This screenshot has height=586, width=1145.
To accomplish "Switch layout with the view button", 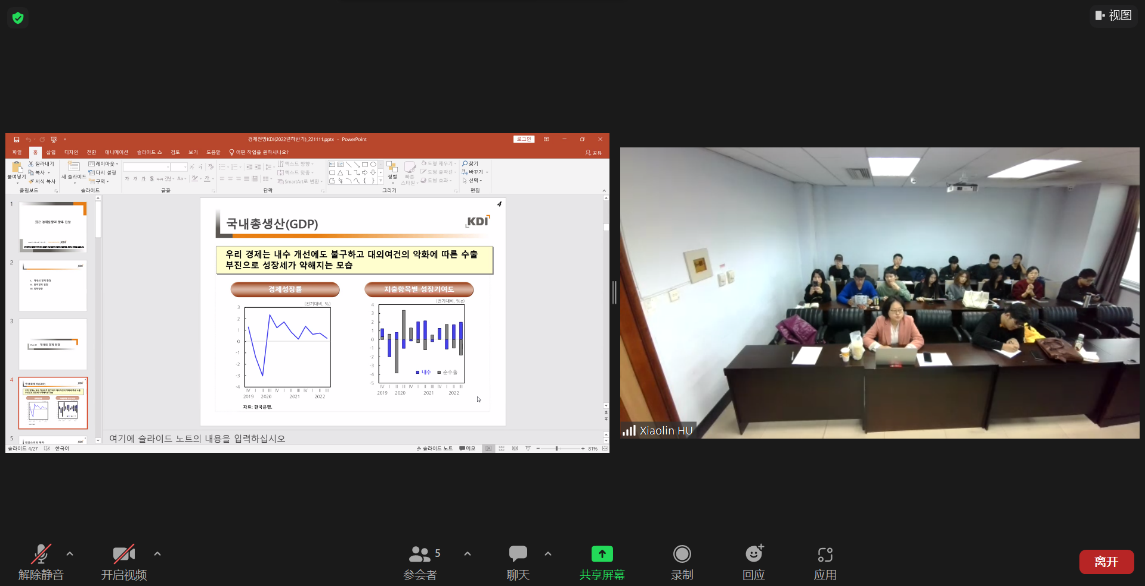I will (x=1112, y=15).
